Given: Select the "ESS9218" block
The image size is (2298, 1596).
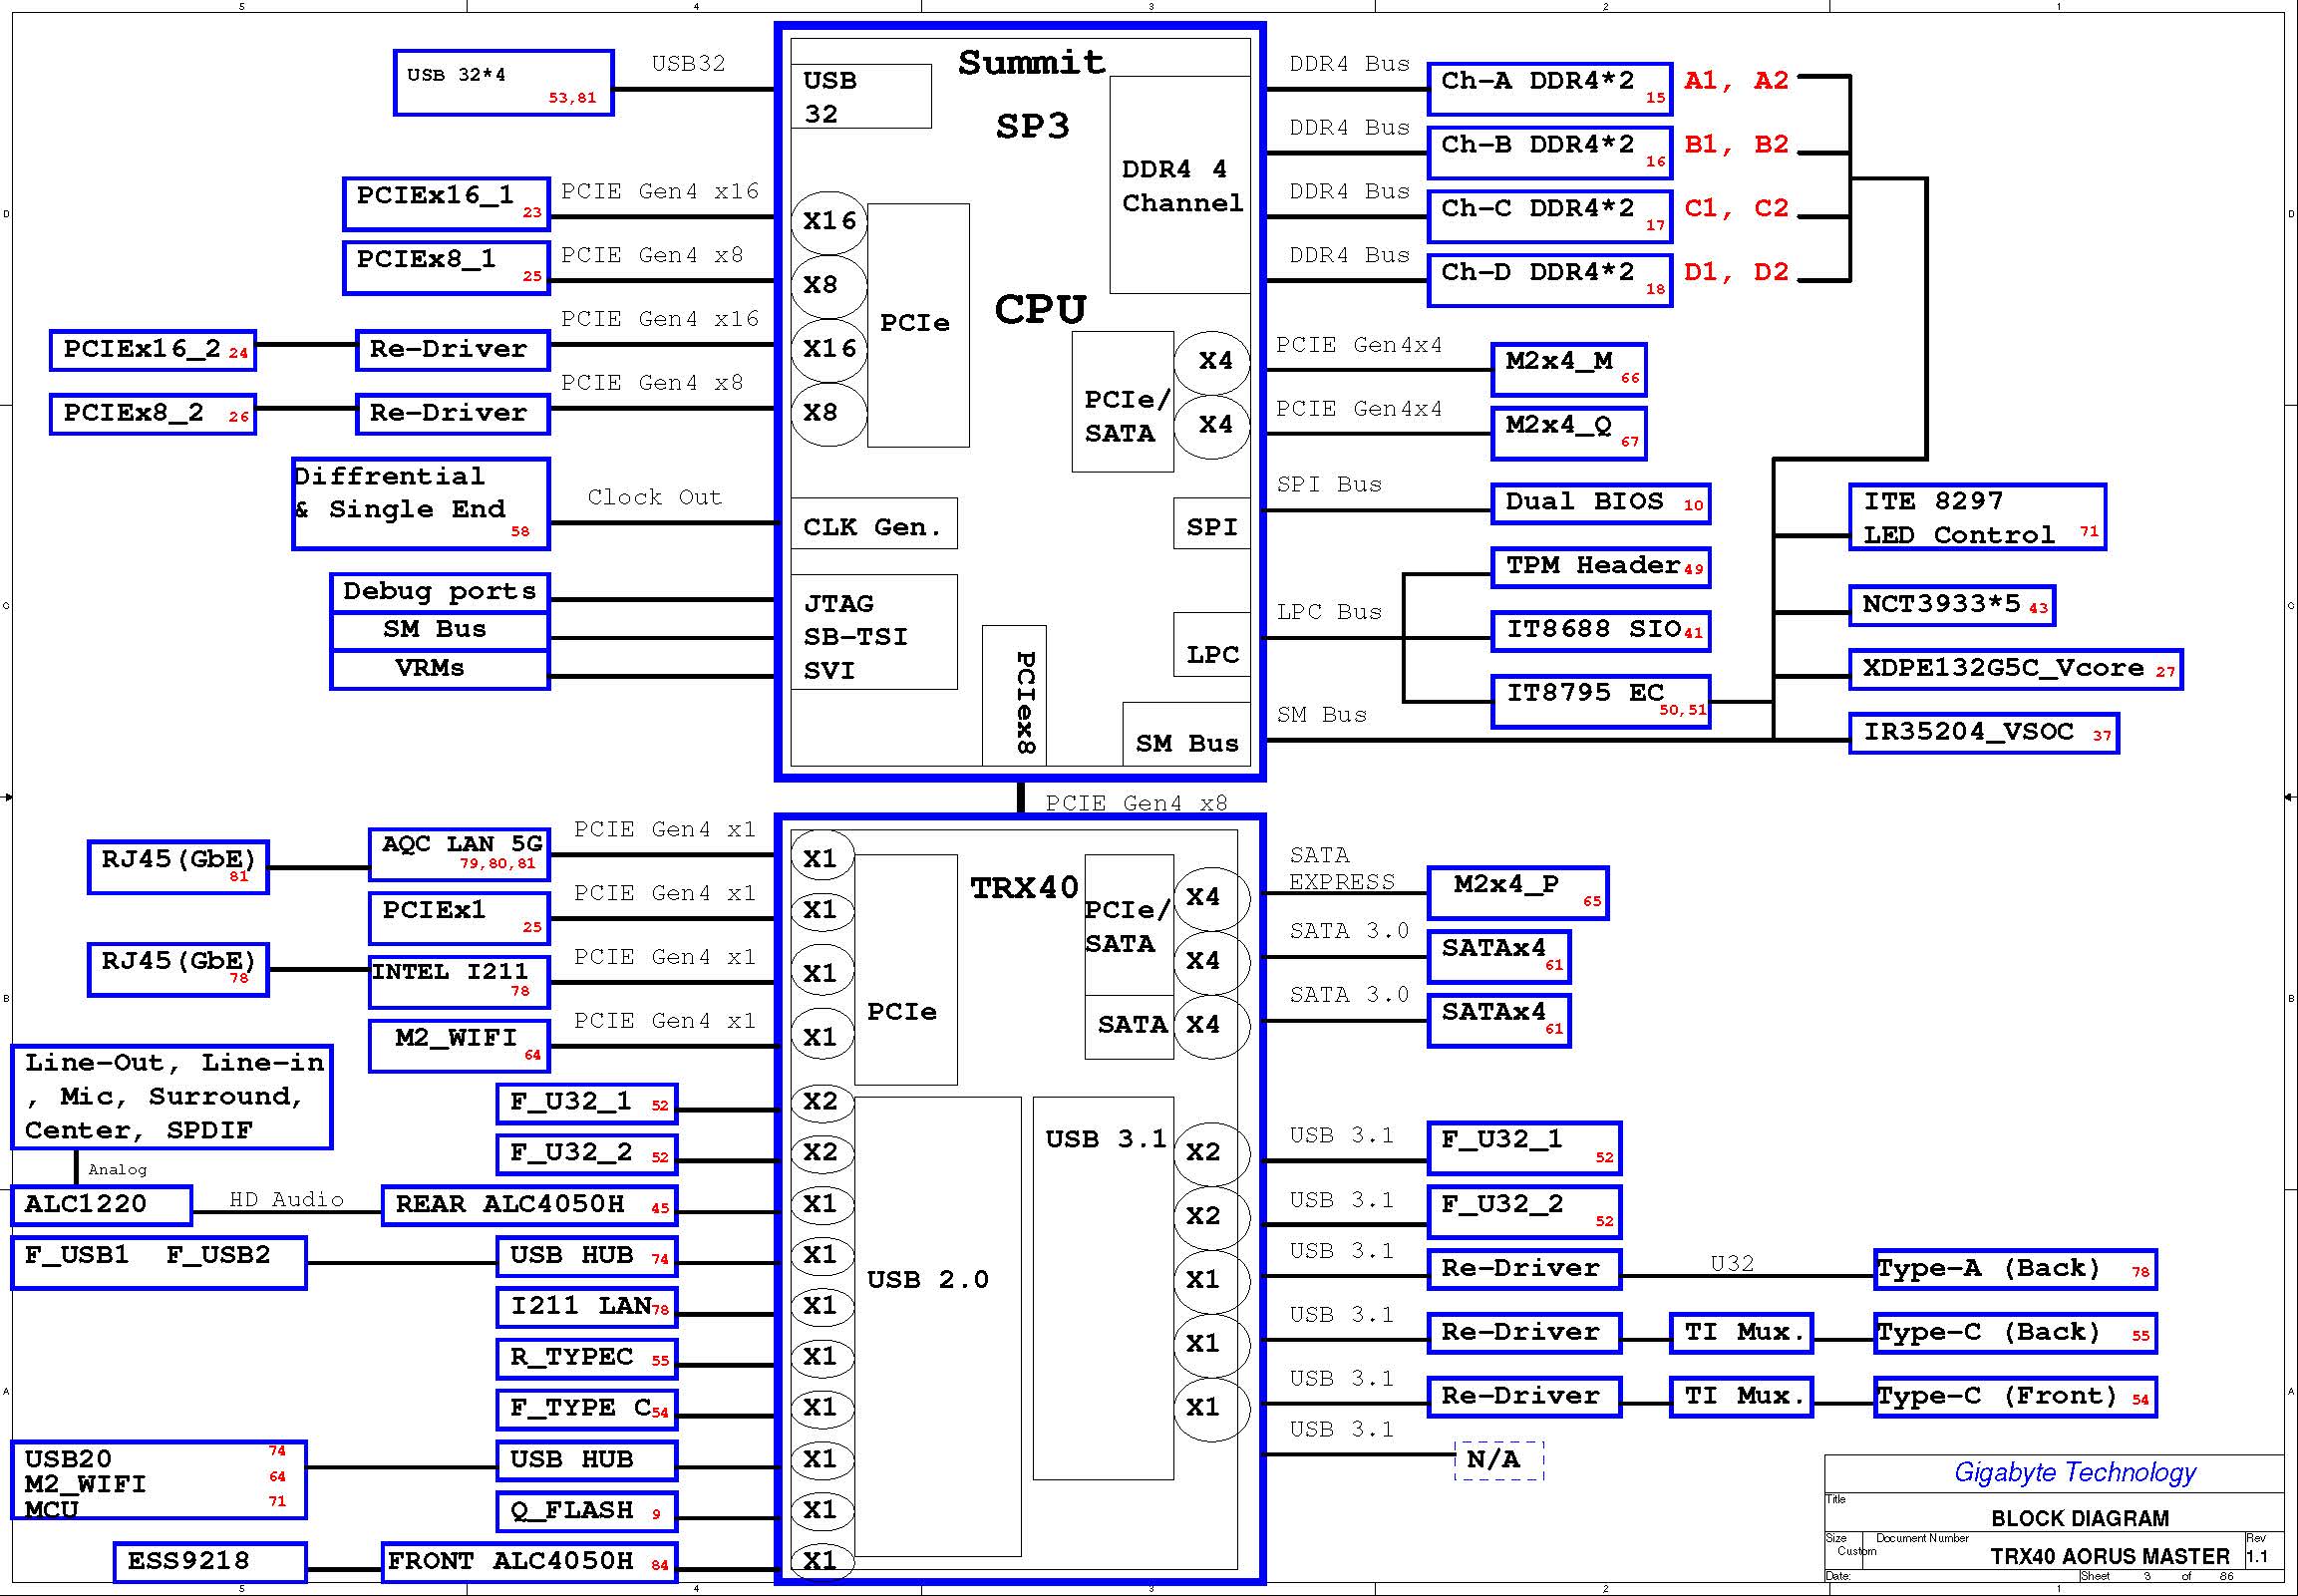Looking at the screenshot, I should [210, 1563].
